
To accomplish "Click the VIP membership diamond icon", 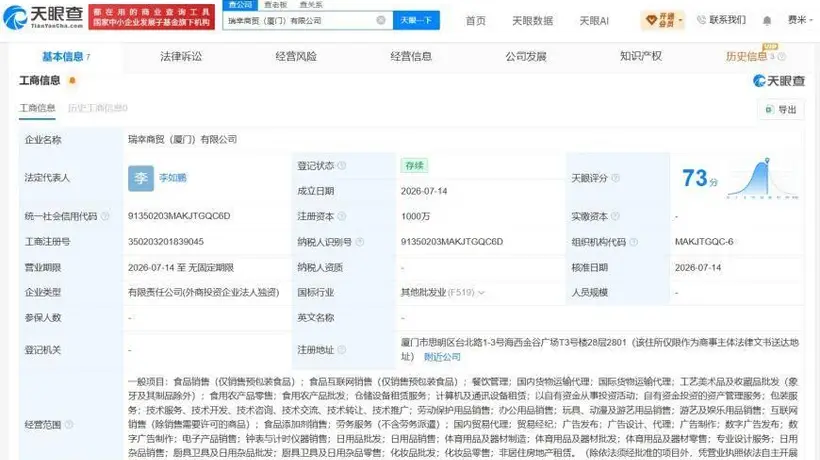I will coord(651,20).
